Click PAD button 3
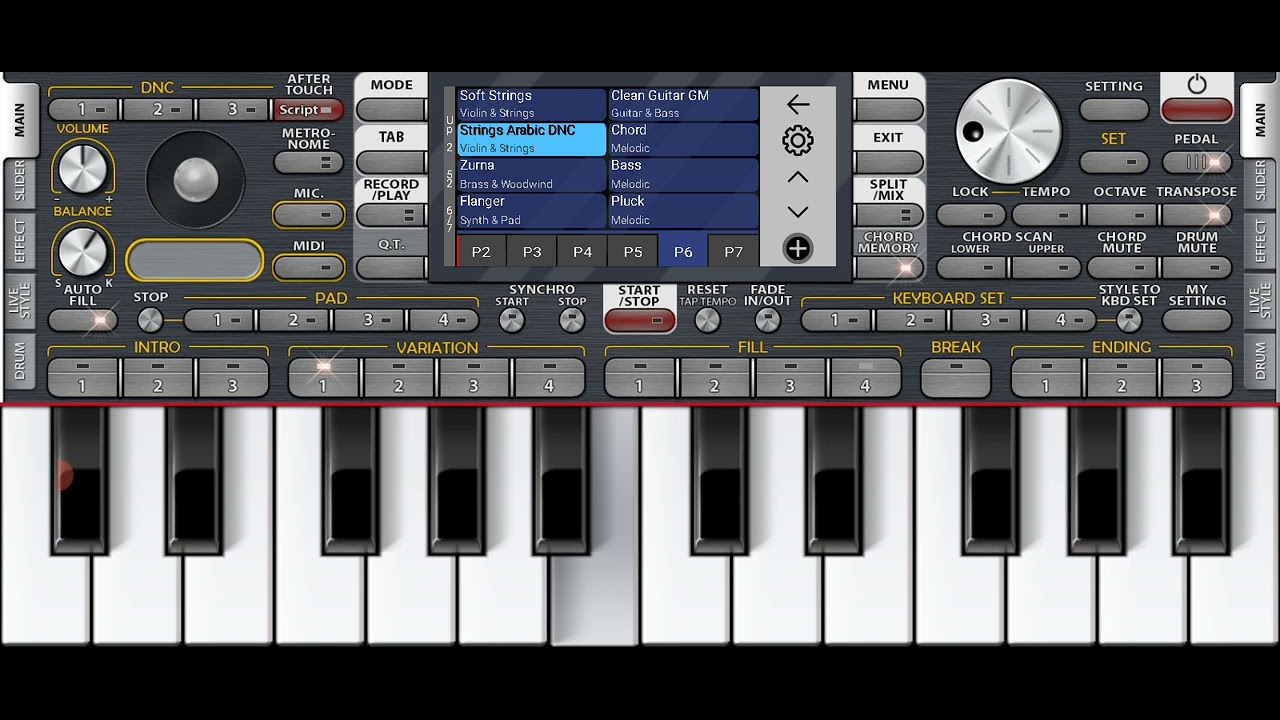The height and width of the screenshot is (720, 1280). tap(369, 321)
